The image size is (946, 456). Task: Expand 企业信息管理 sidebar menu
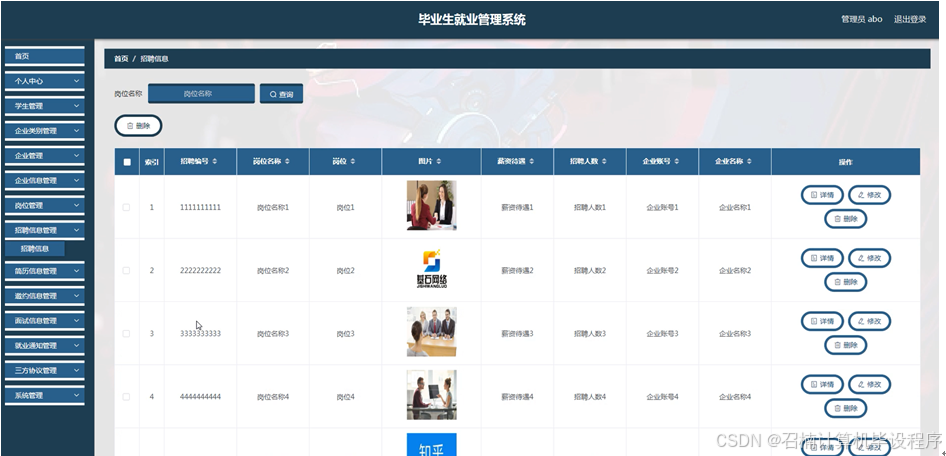45,180
